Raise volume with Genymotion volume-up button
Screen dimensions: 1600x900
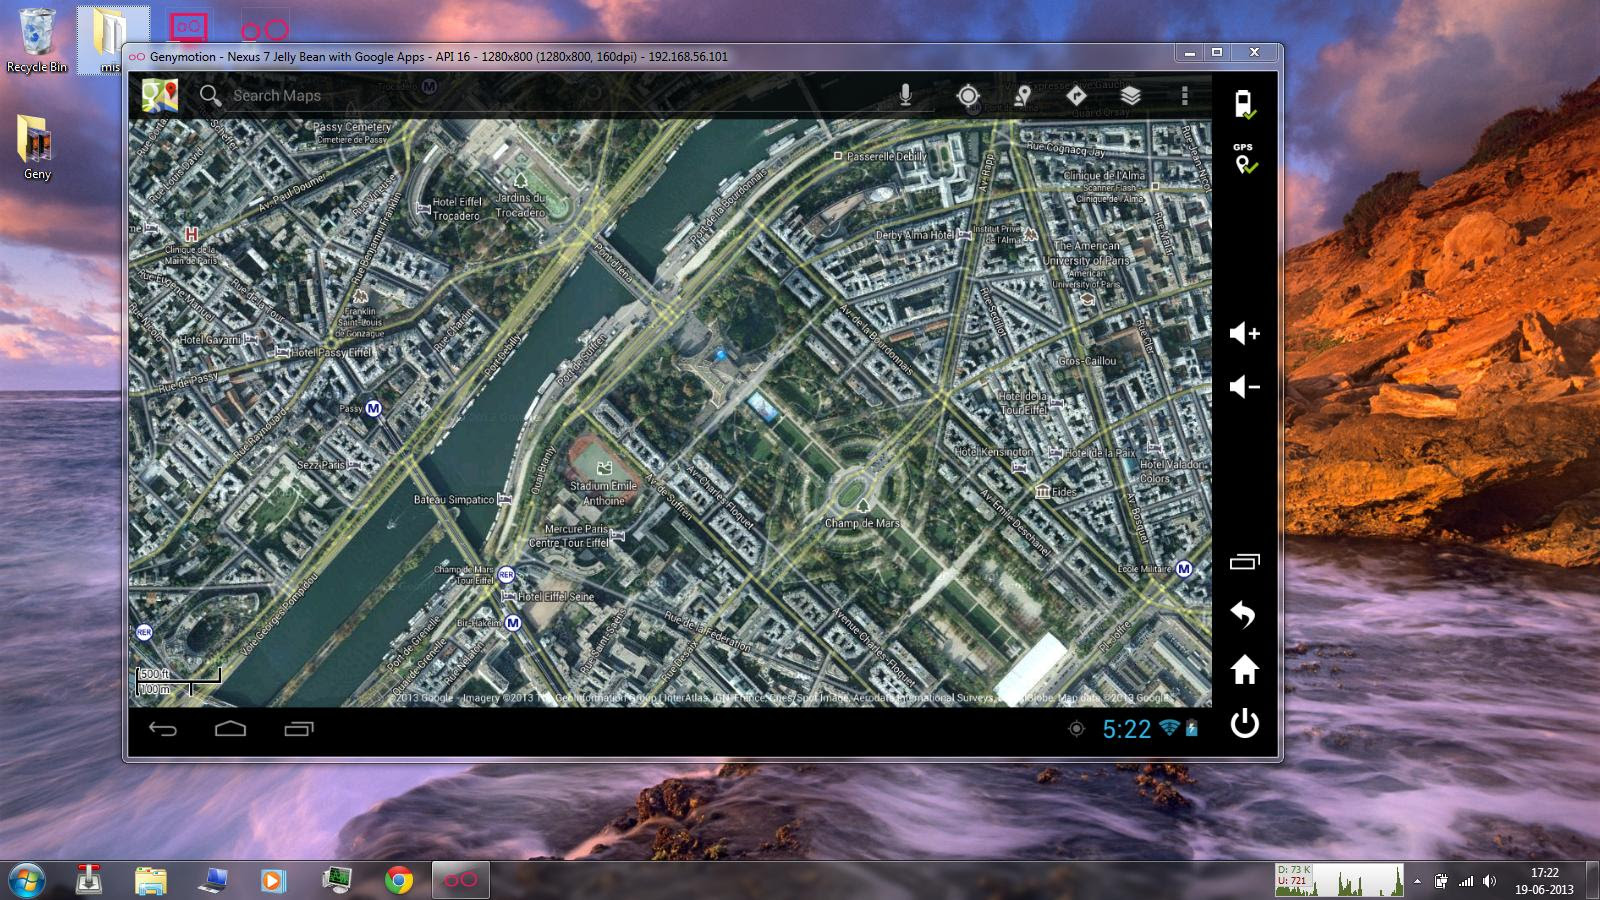click(1244, 333)
